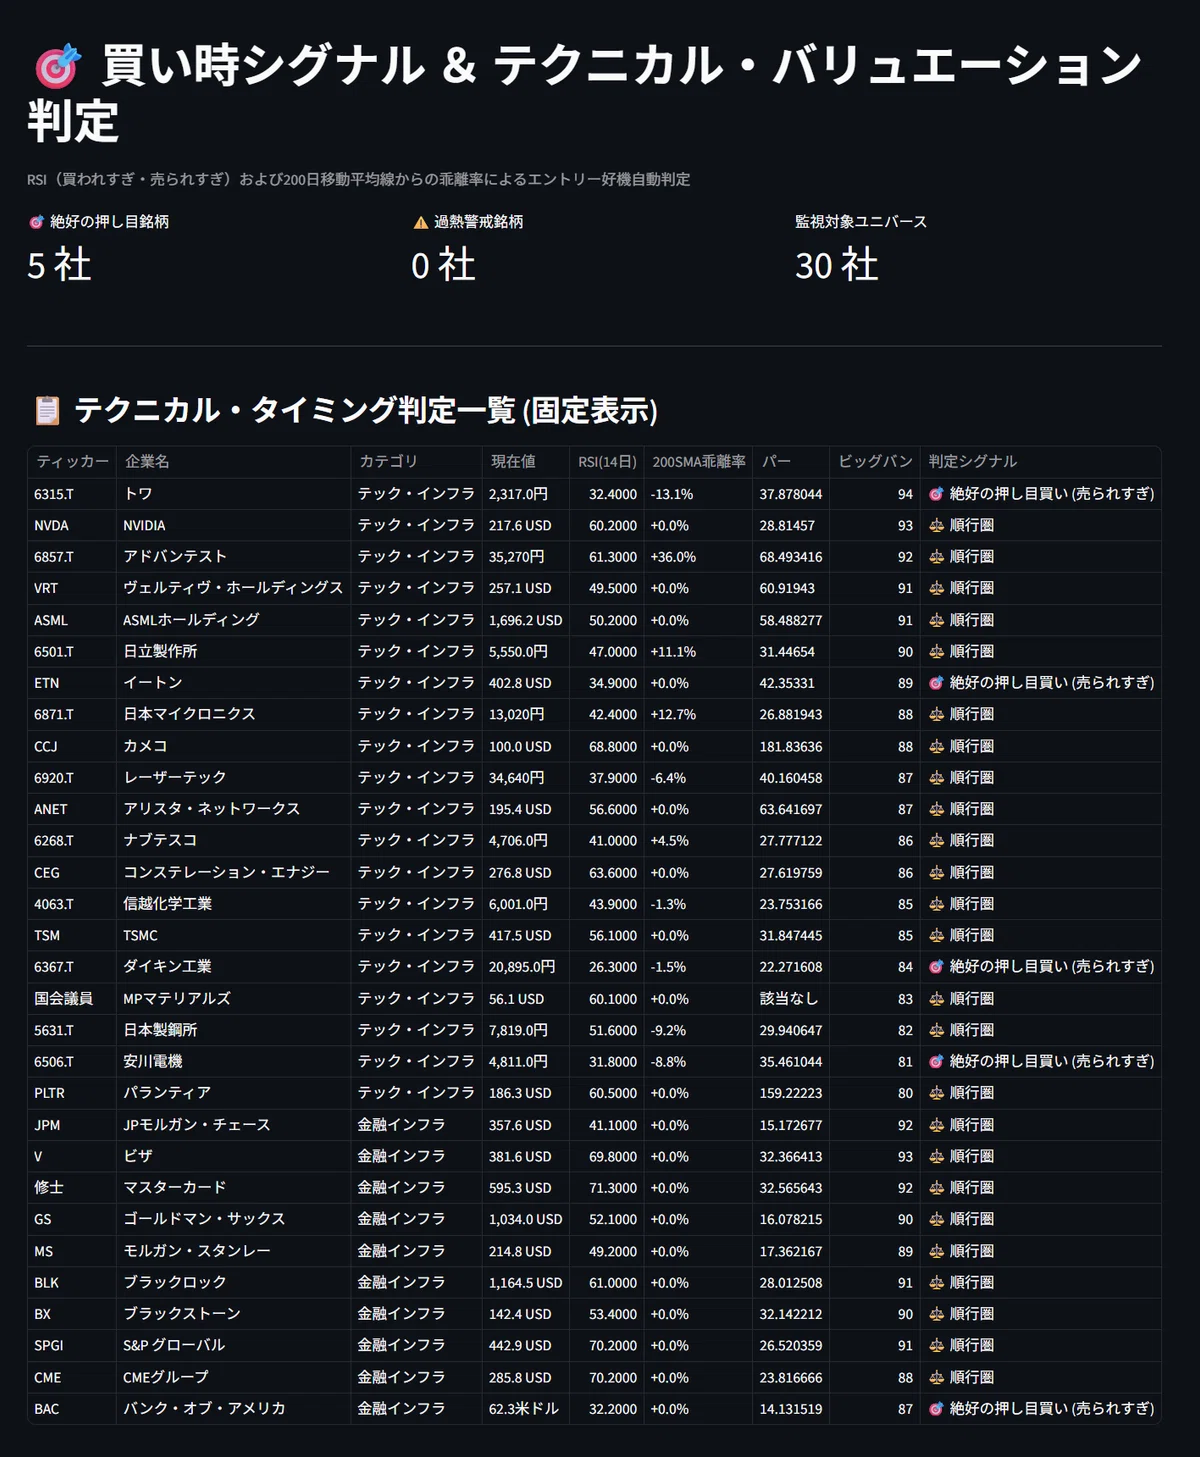This screenshot has width=1200, height=1457.
Task: Click ゴールドマン・サックス name cell
Action: point(234,1219)
